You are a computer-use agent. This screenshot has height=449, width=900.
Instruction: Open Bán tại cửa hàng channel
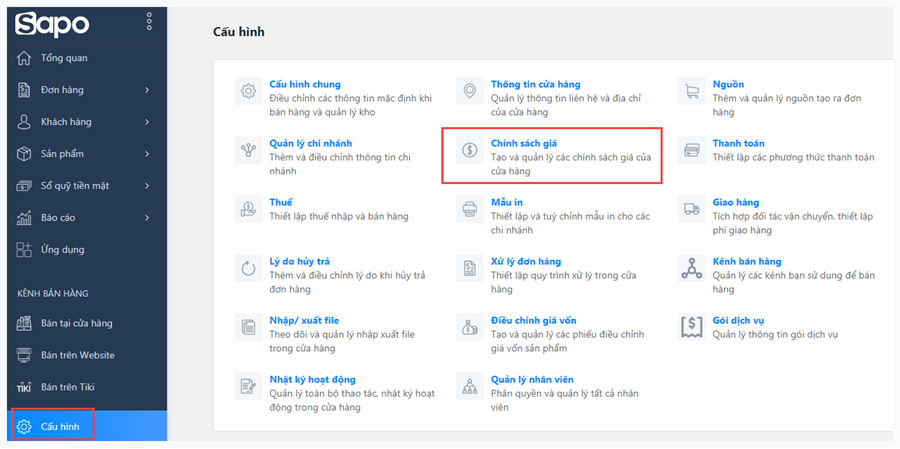(77, 323)
